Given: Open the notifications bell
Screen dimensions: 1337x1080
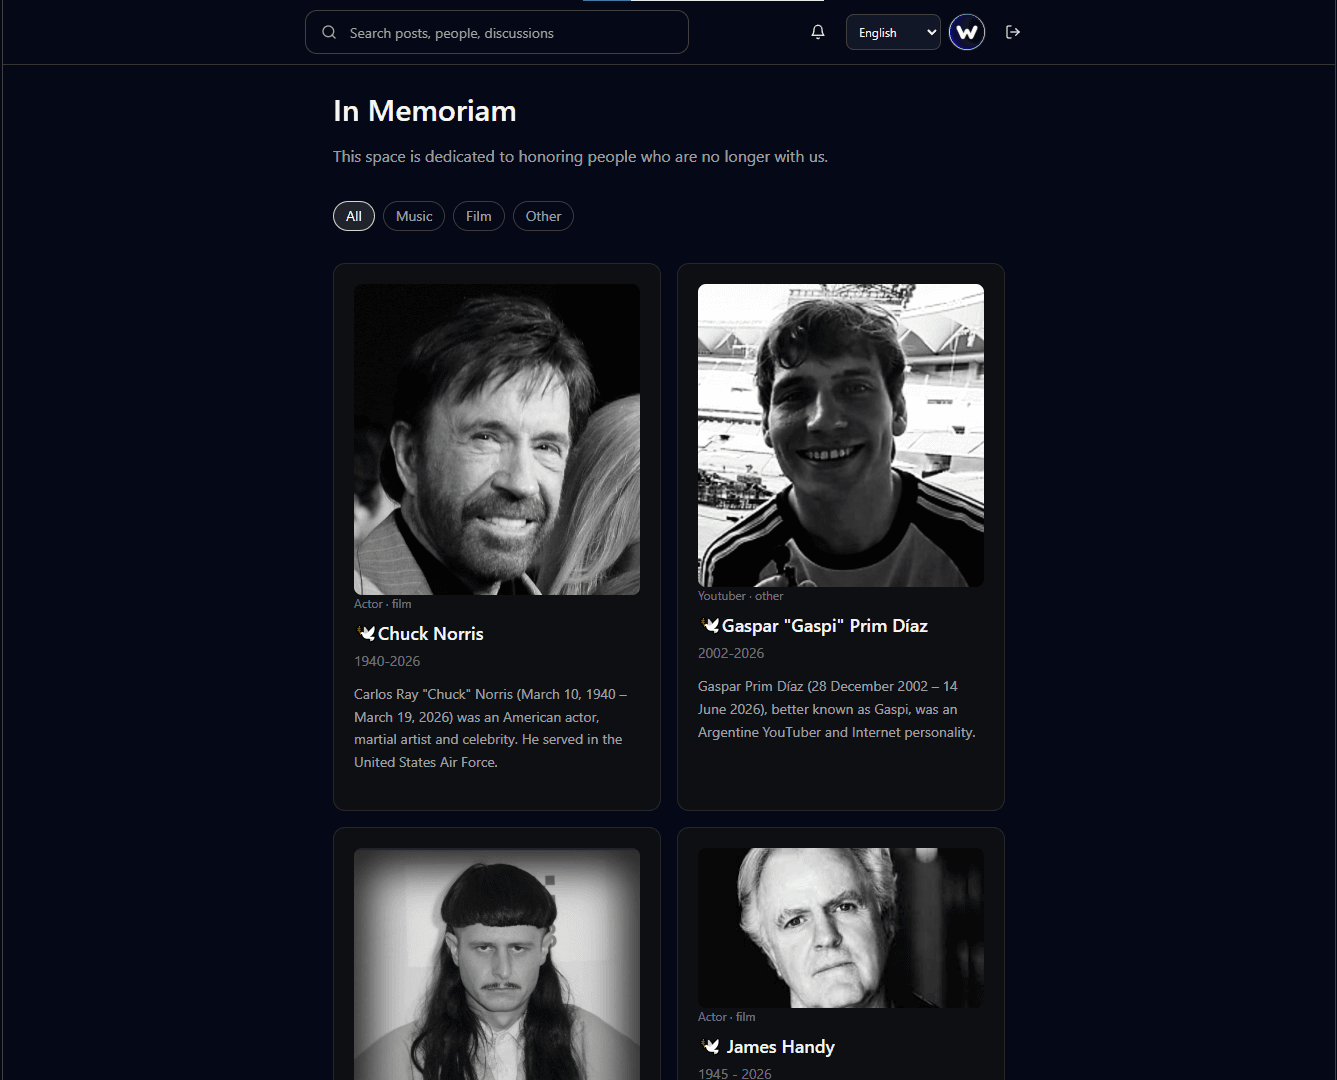Looking at the screenshot, I should coord(818,32).
